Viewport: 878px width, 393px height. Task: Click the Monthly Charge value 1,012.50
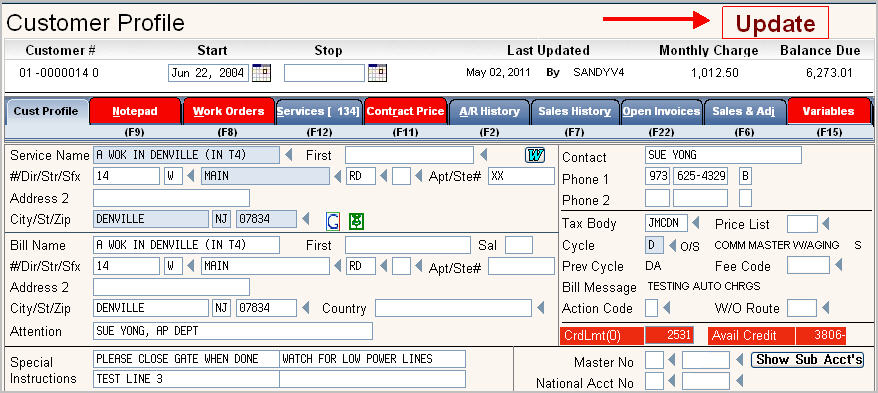(715, 73)
